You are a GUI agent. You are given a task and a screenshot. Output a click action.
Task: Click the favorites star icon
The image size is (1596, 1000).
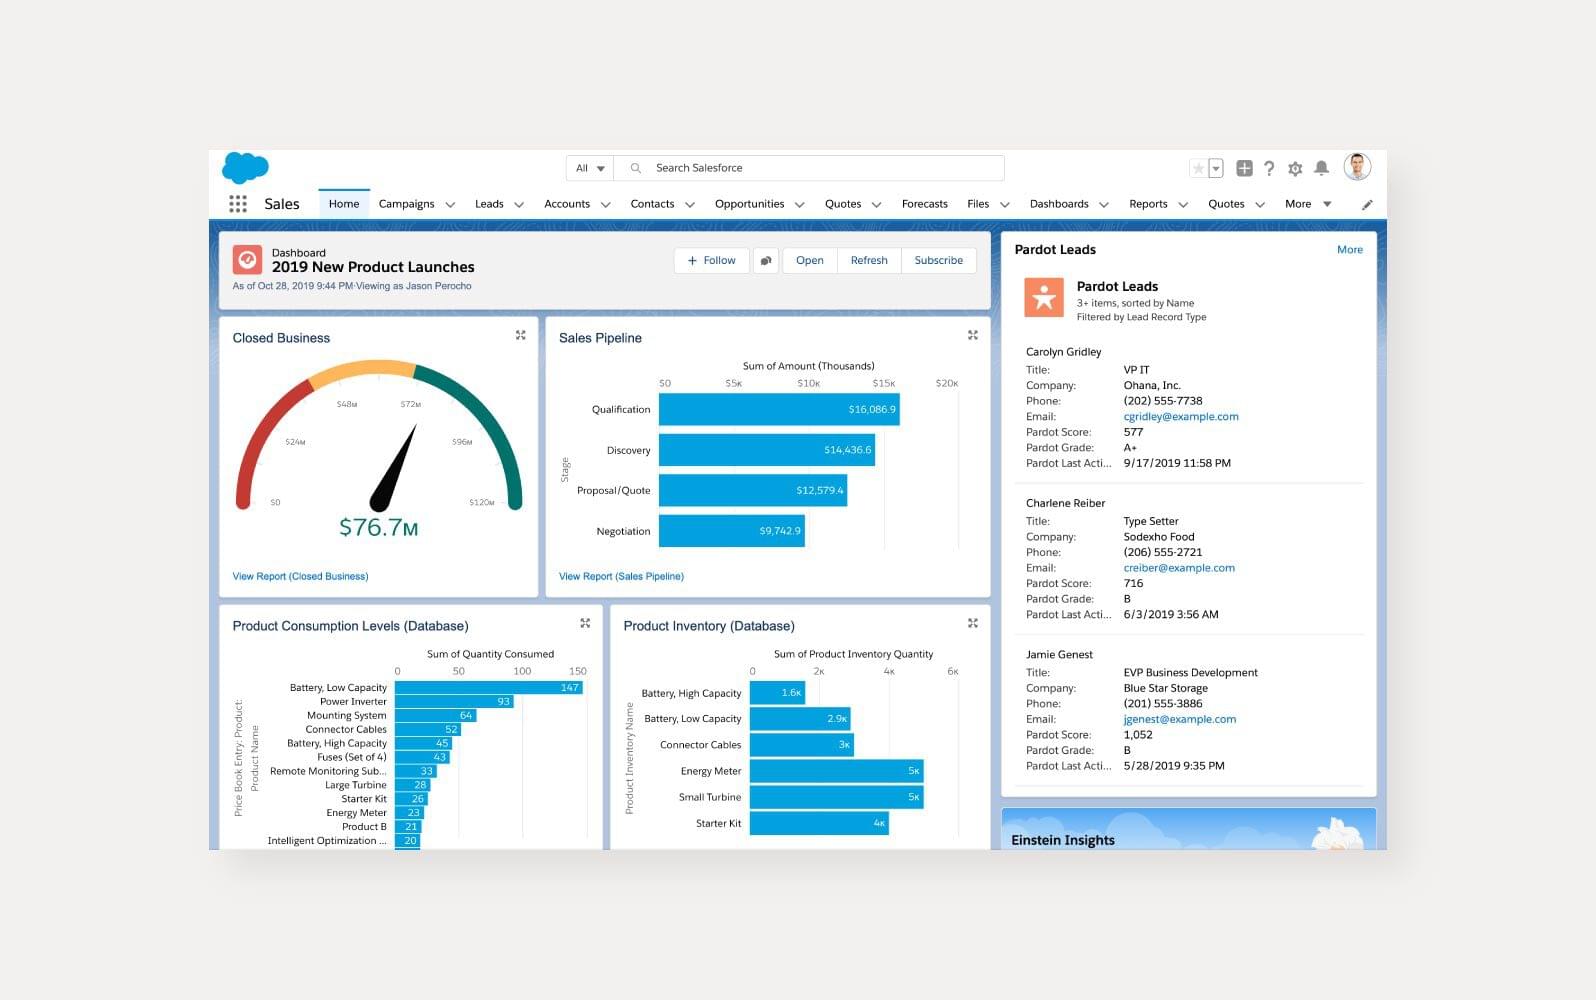pyautogui.click(x=1198, y=169)
